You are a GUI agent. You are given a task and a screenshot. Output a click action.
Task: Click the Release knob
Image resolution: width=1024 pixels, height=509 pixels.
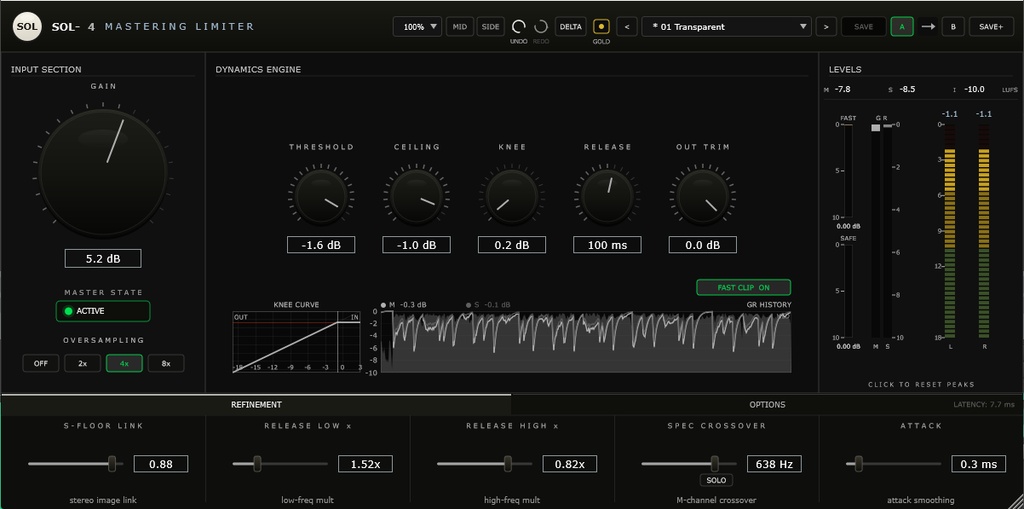point(607,197)
